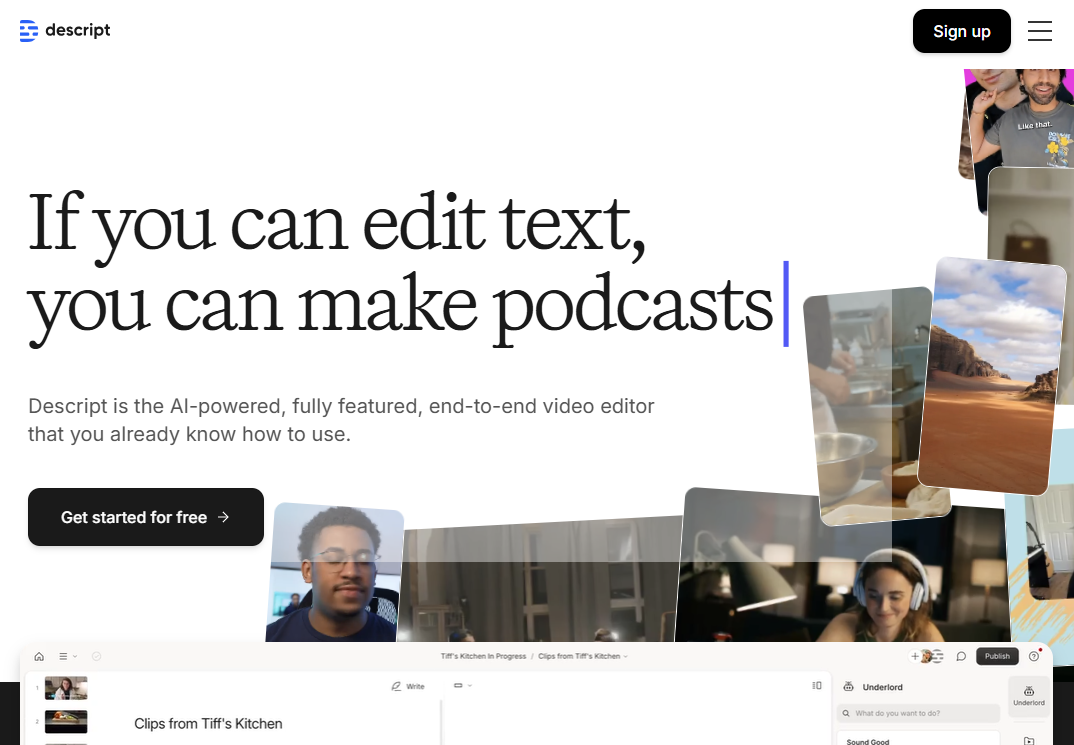The width and height of the screenshot is (1074, 745).
Task: Click the plus icon to add collaborator
Action: (x=915, y=657)
